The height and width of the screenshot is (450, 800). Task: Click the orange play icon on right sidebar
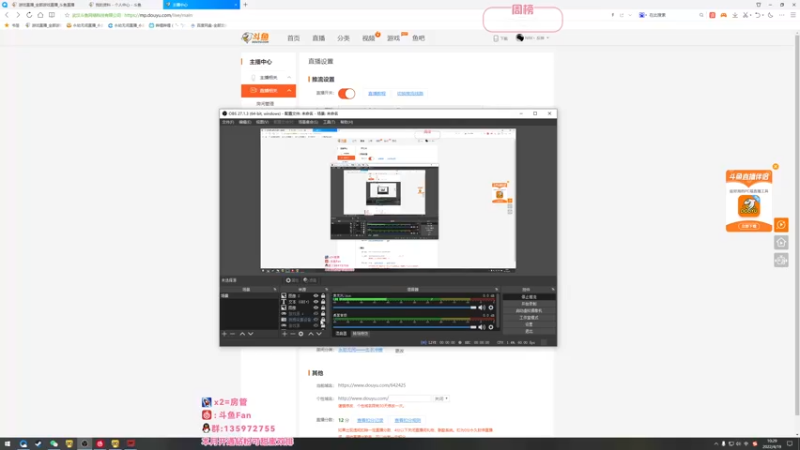coord(781,225)
